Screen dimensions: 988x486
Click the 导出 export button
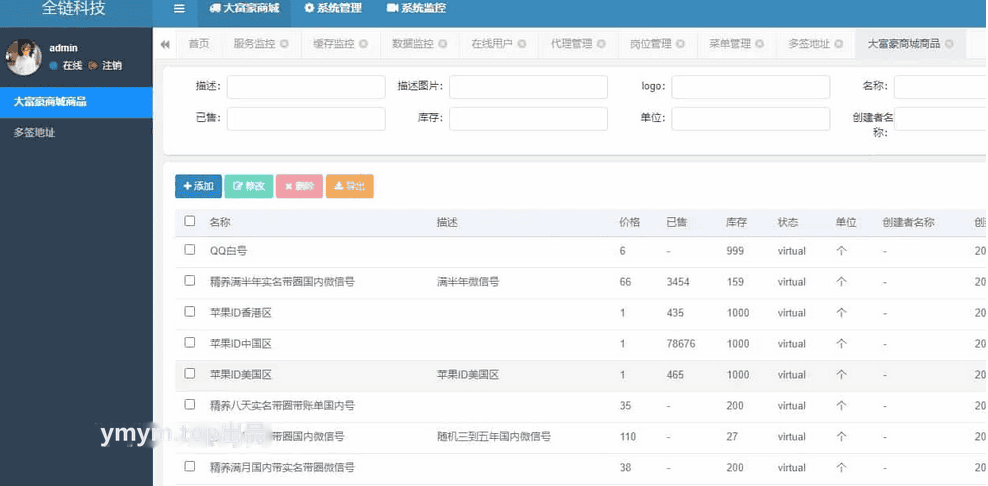[350, 187]
